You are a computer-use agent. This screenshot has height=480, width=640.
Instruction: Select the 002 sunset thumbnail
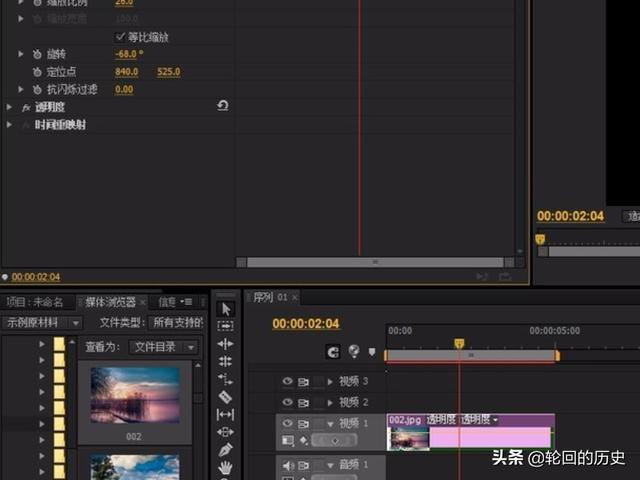[x=135, y=394]
